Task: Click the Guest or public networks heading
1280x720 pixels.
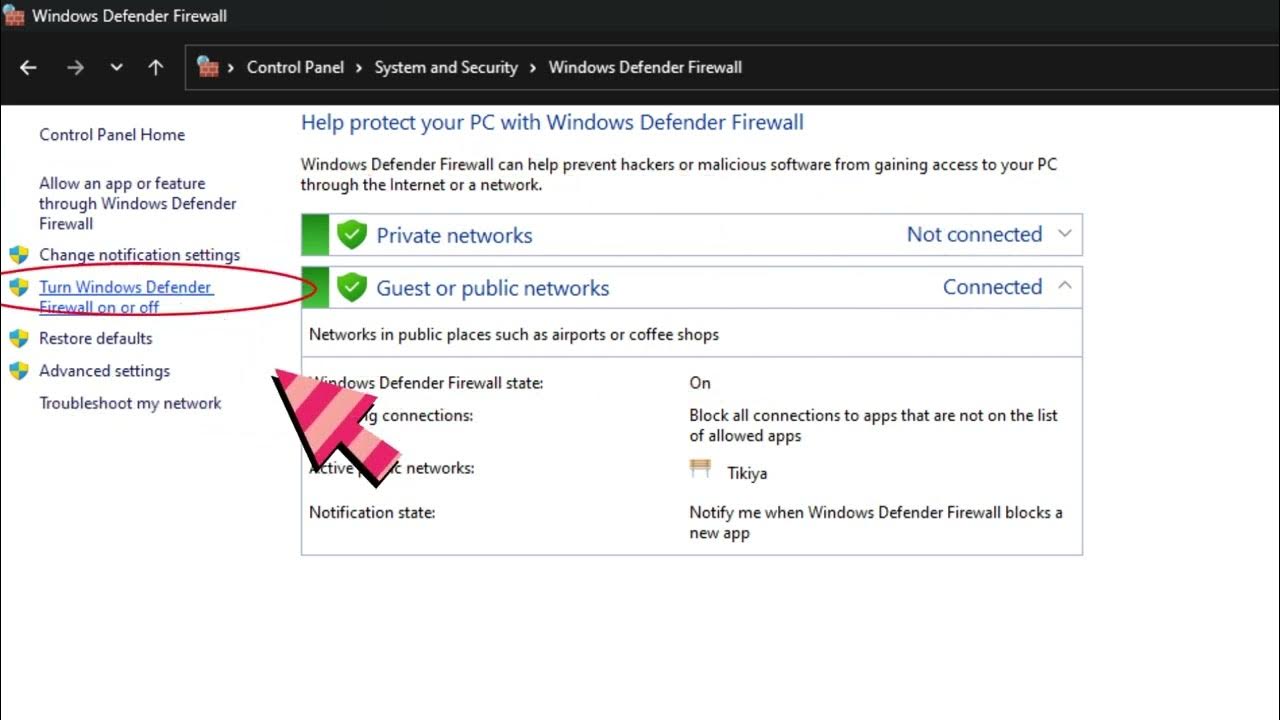Action: [493, 288]
